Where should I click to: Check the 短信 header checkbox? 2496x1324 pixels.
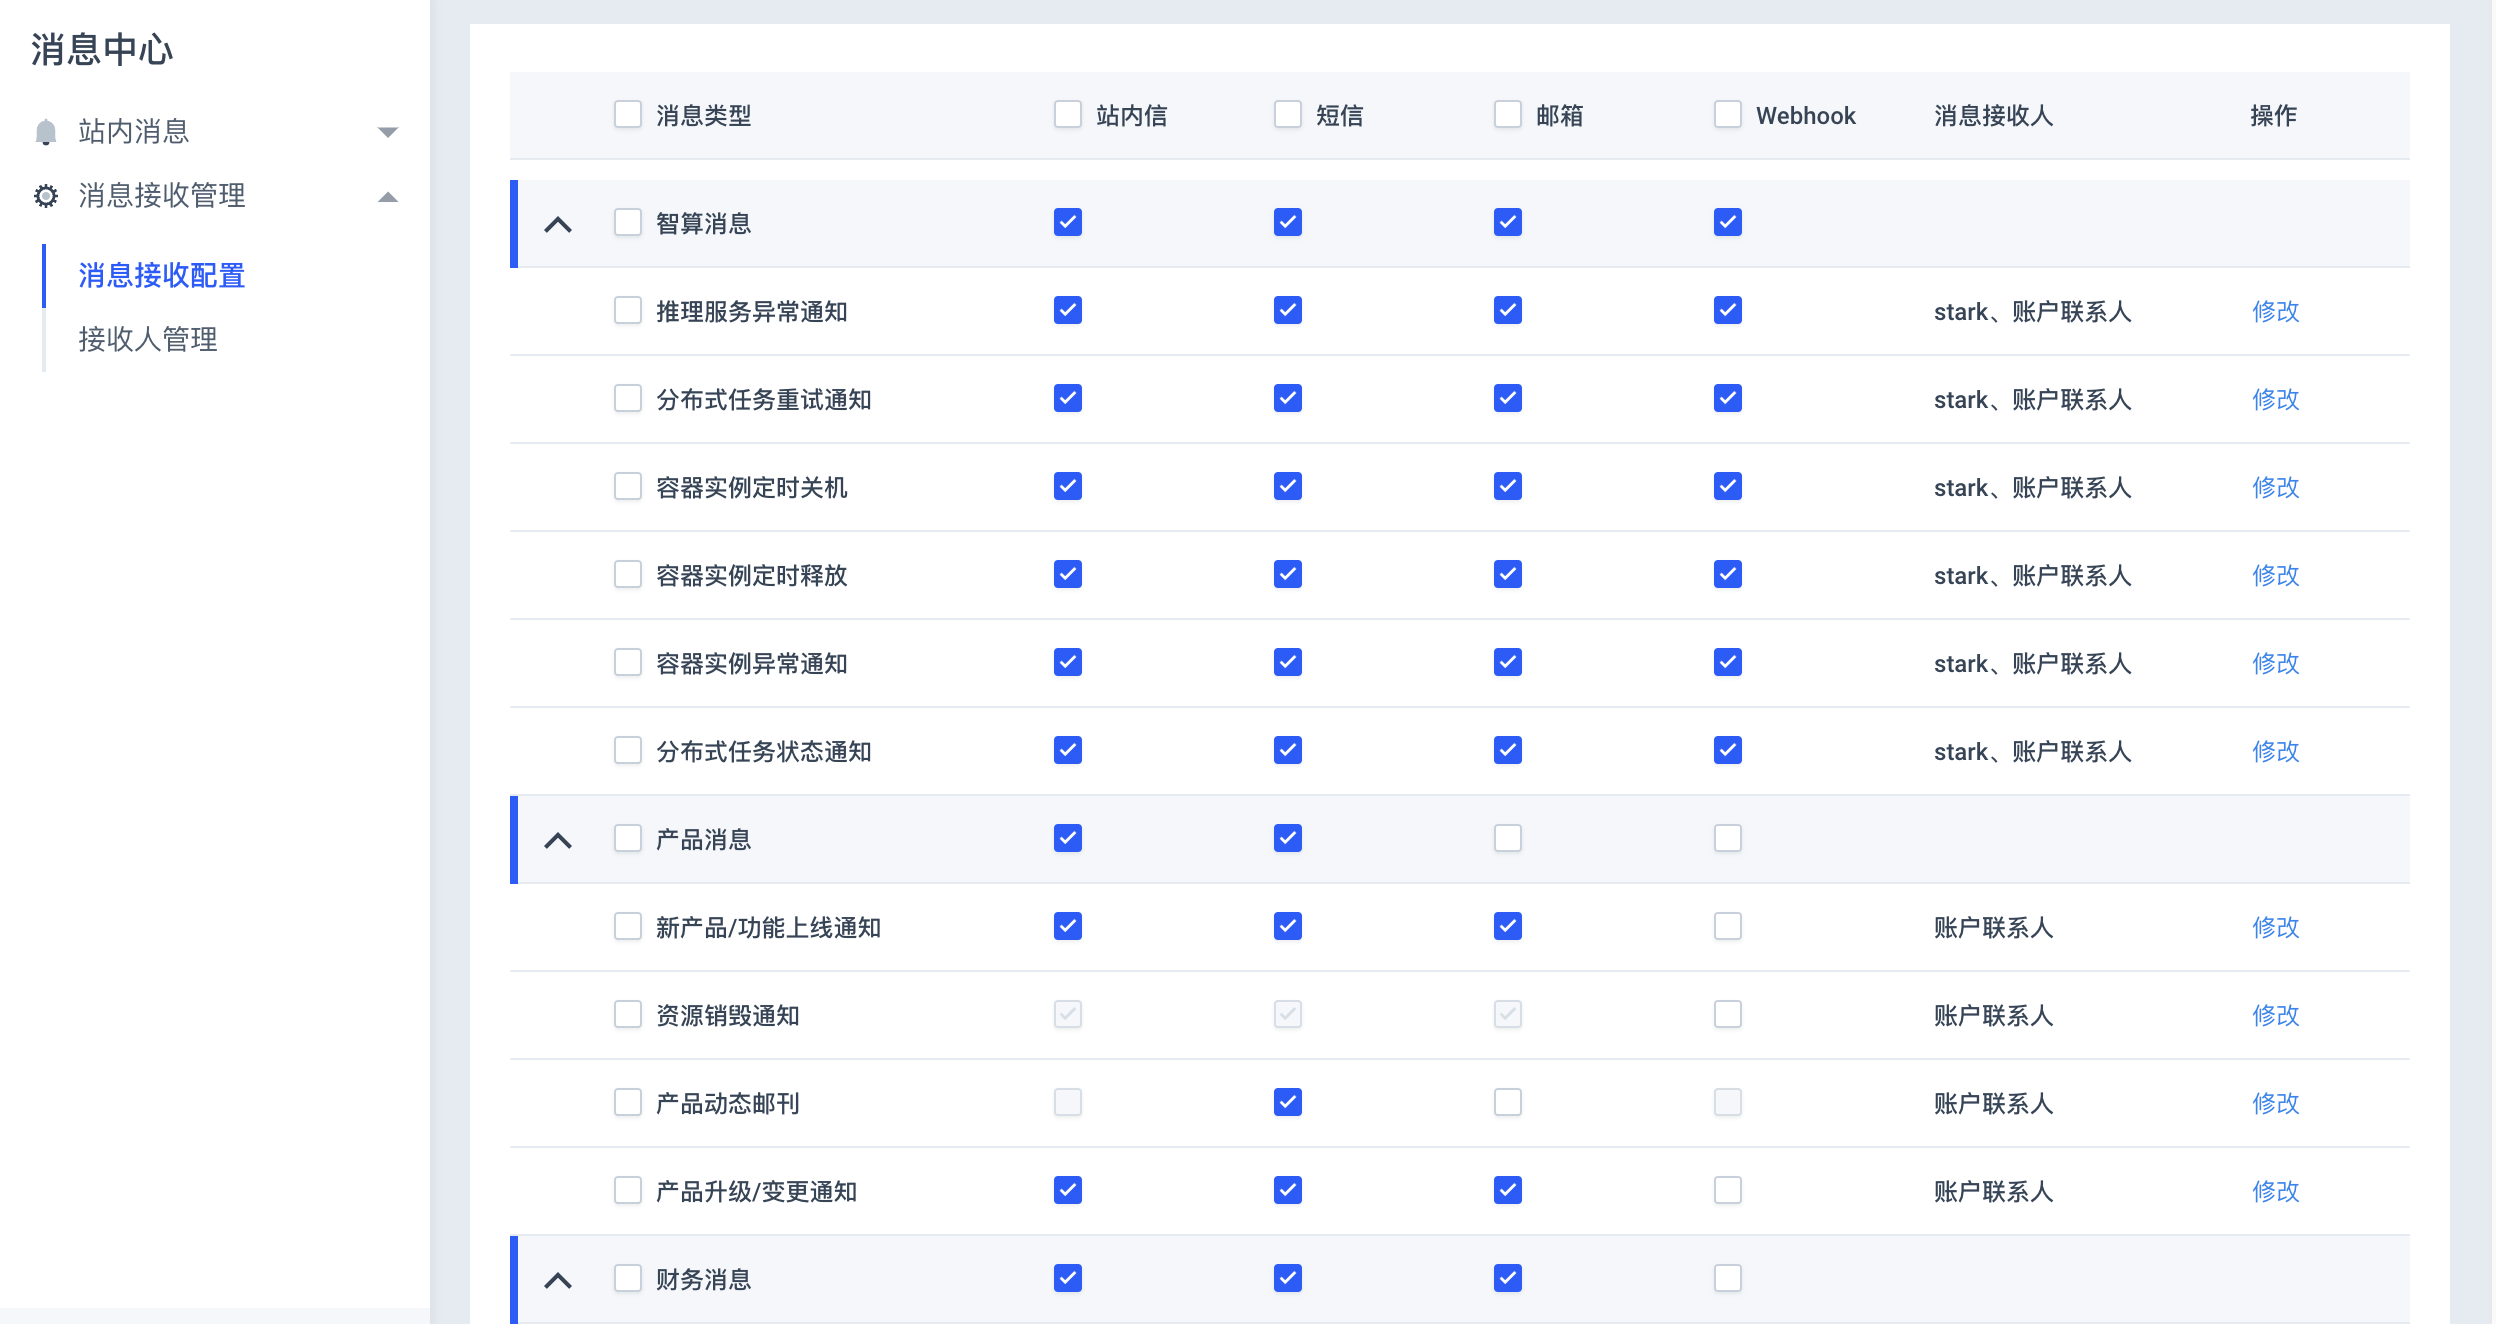point(1288,114)
